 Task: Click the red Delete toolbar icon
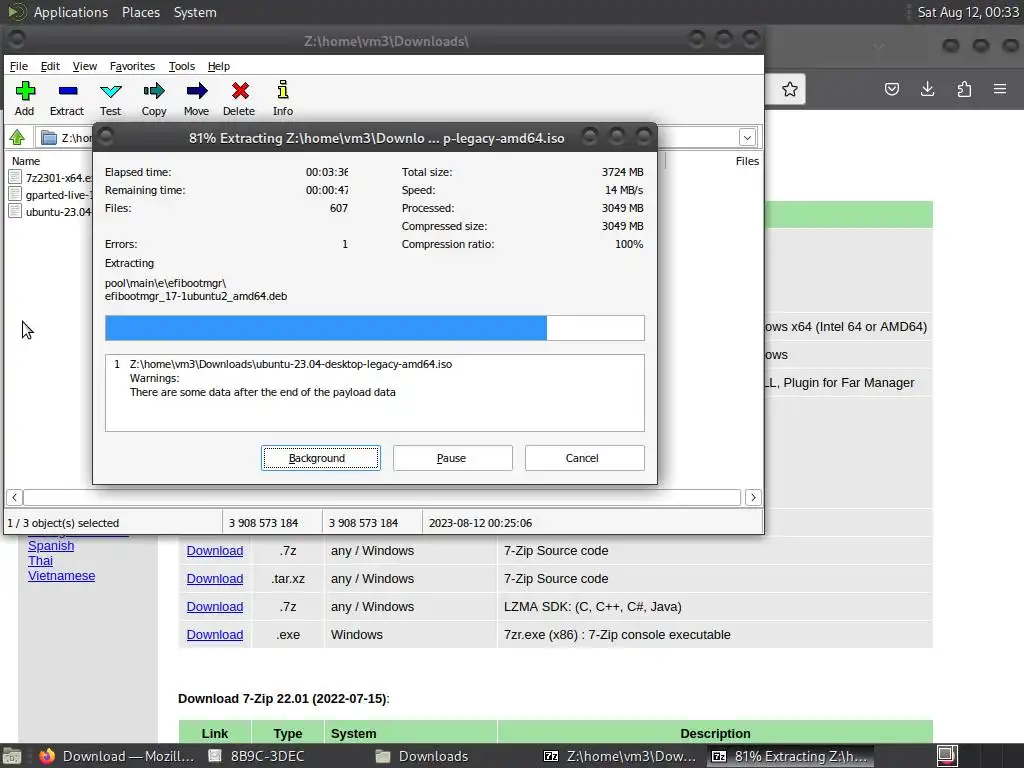[x=239, y=98]
